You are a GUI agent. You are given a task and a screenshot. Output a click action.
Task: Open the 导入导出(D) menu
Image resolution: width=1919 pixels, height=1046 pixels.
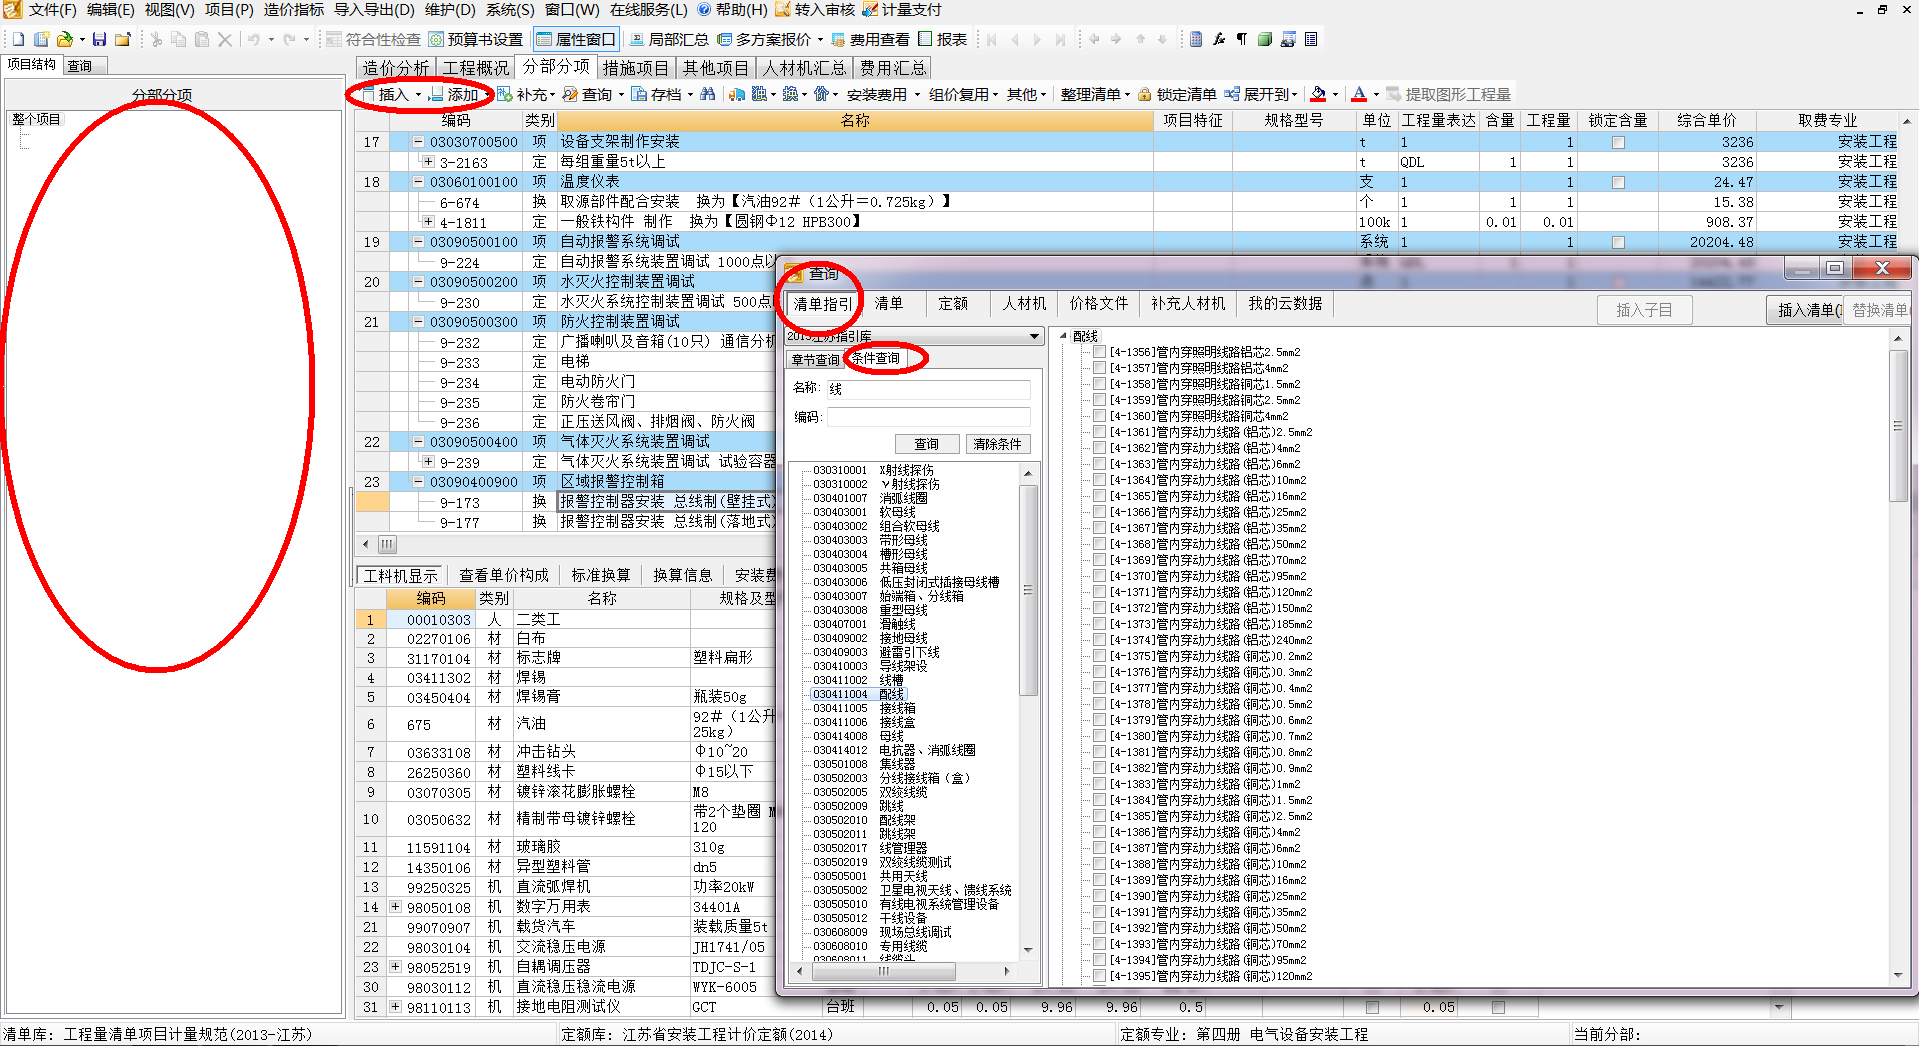click(x=374, y=9)
